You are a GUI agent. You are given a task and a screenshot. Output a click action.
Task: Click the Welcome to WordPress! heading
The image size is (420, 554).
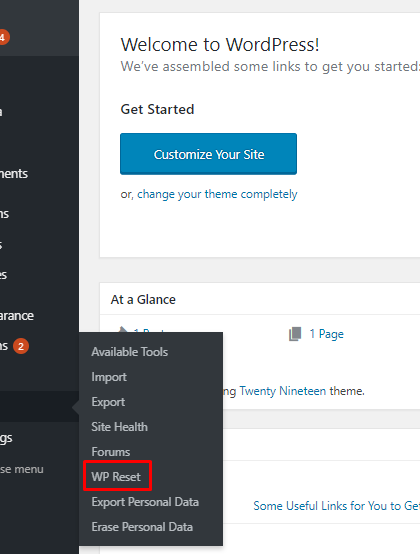(x=220, y=45)
